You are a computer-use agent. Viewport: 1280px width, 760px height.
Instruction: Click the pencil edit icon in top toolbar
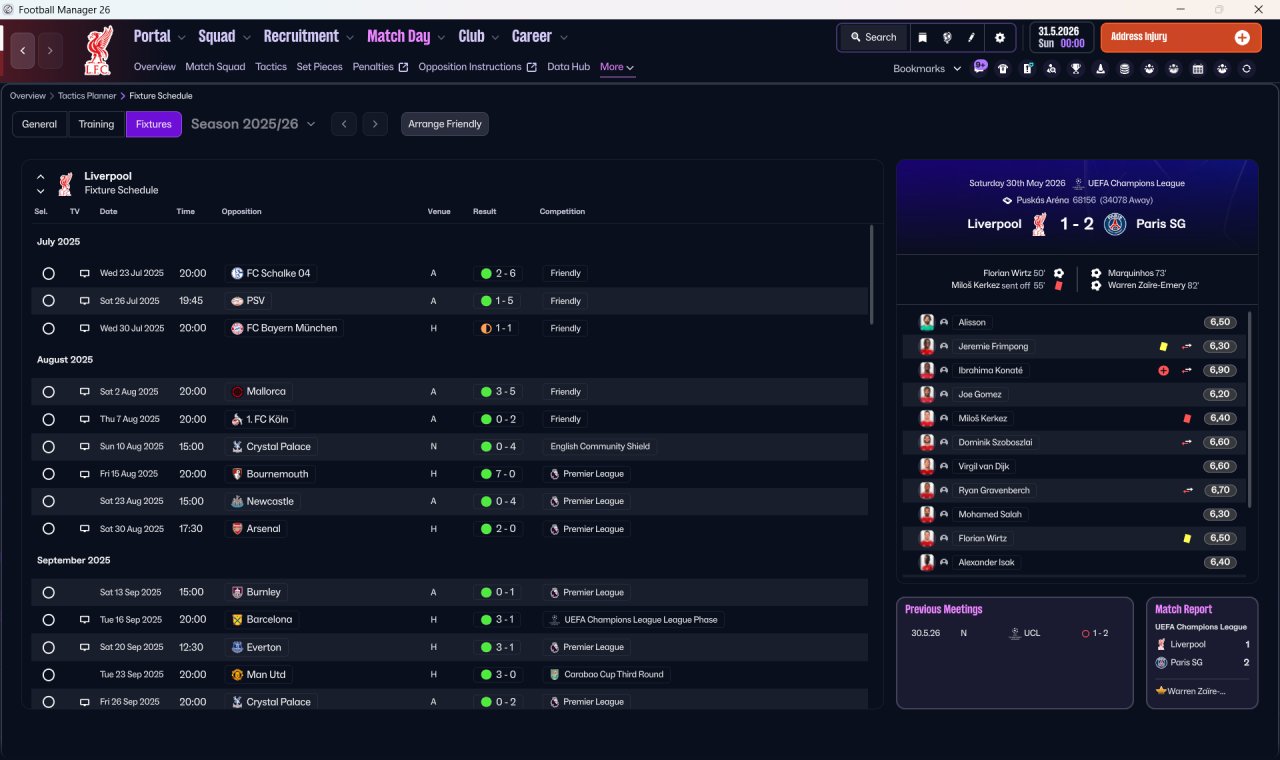tap(971, 37)
